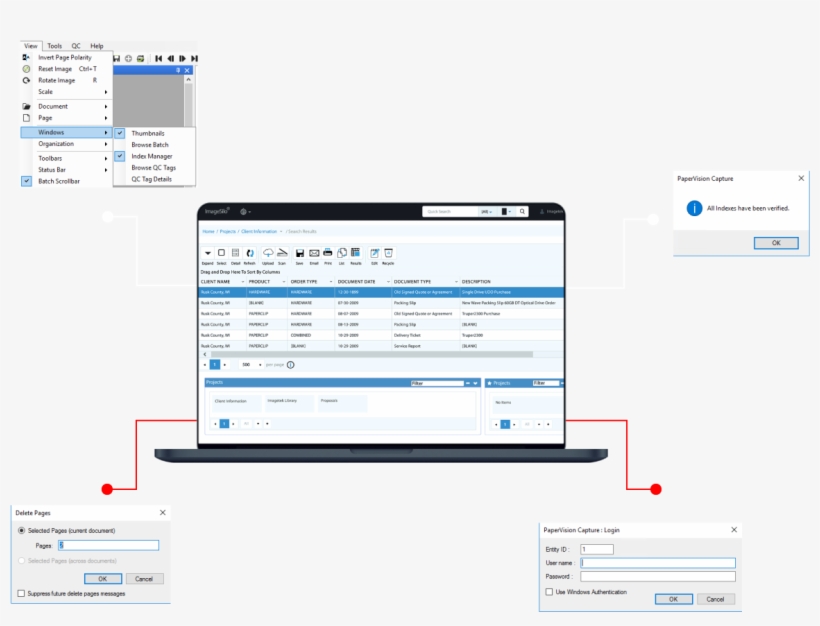The height and width of the screenshot is (626, 820).
Task: Choose Browse QC Tags from Windows submenu
Action: [153, 168]
